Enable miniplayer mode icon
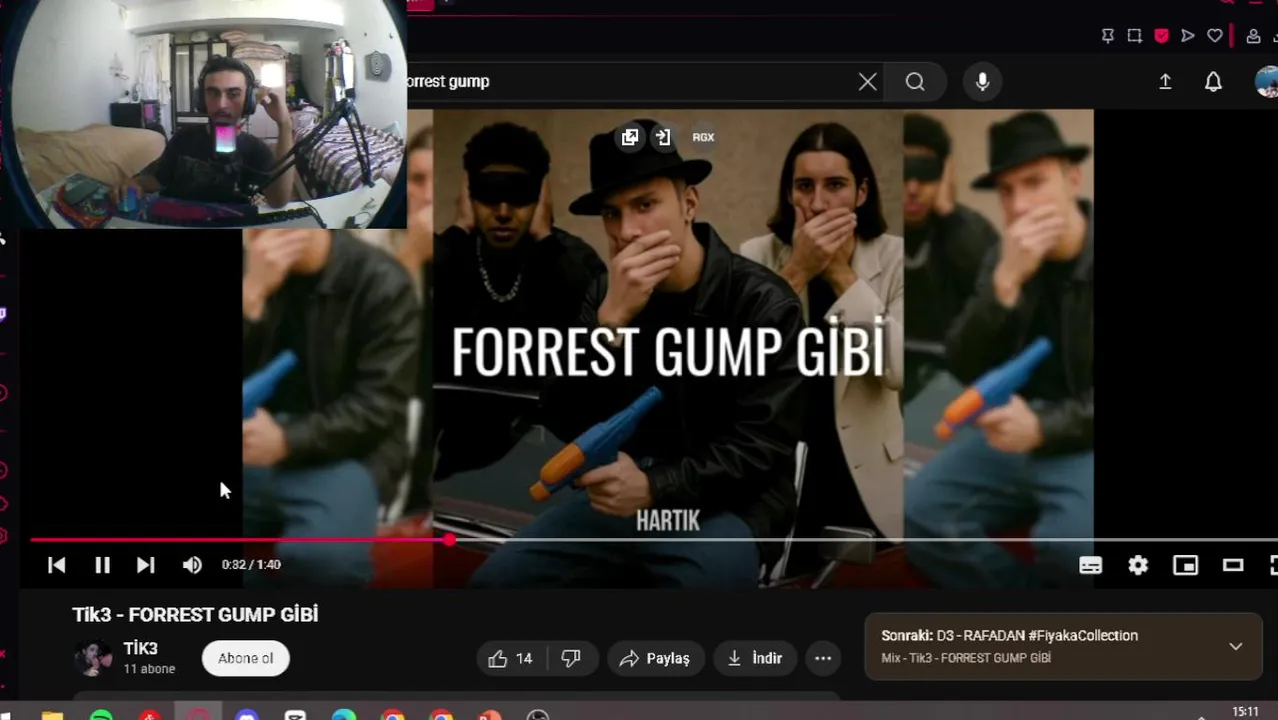Image resolution: width=1278 pixels, height=720 pixels. point(1185,565)
